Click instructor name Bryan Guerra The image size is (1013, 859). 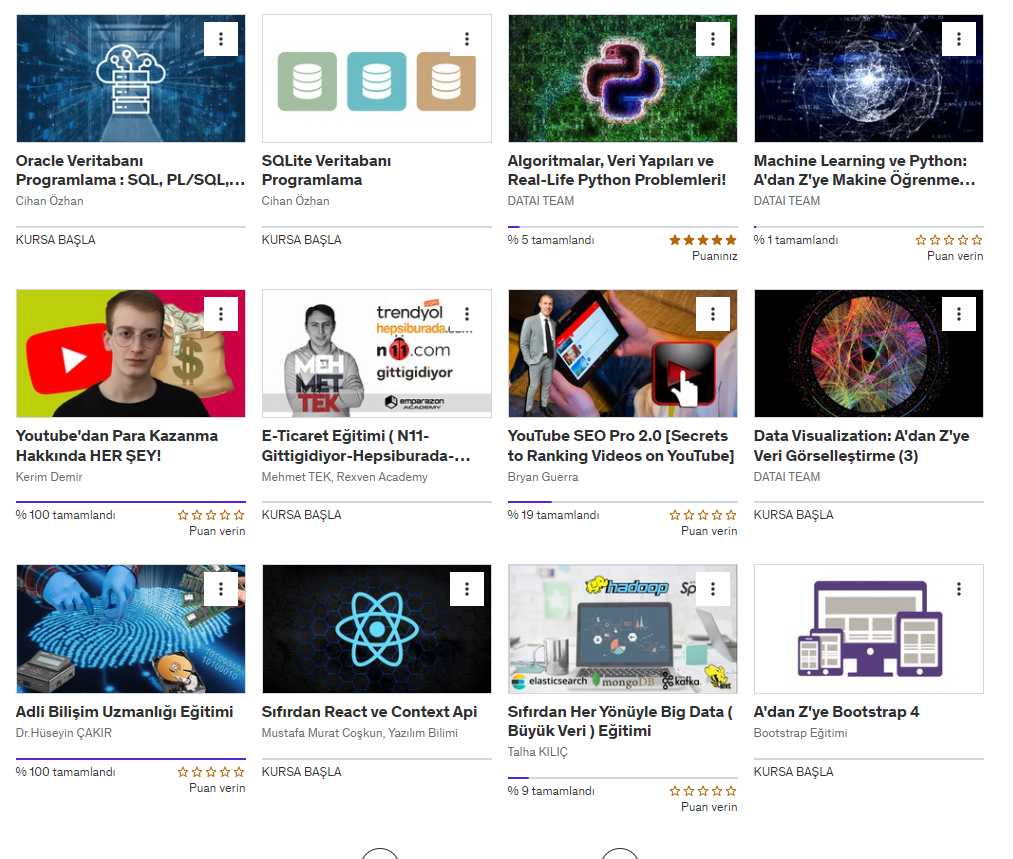pos(543,477)
